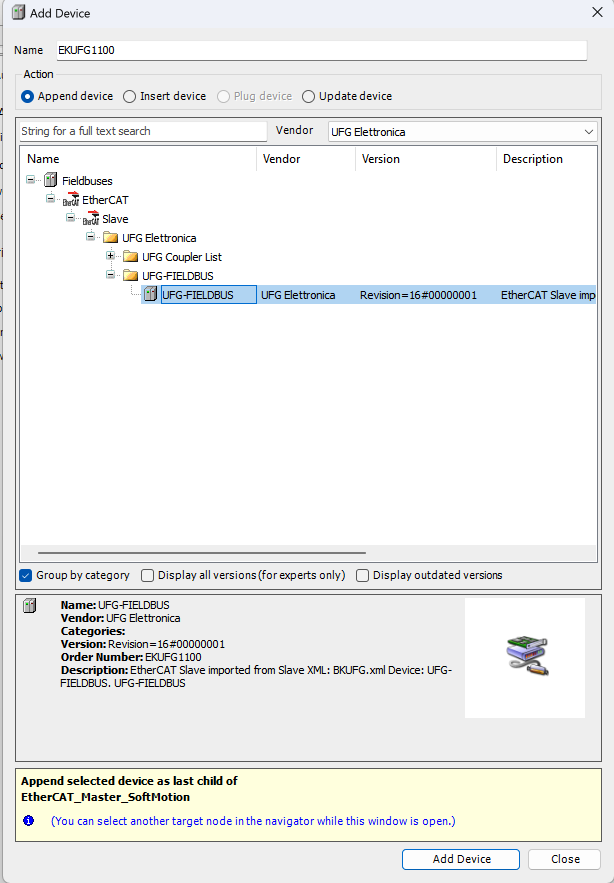
Task: Click the Add Device title bar icon
Action: click(19, 12)
